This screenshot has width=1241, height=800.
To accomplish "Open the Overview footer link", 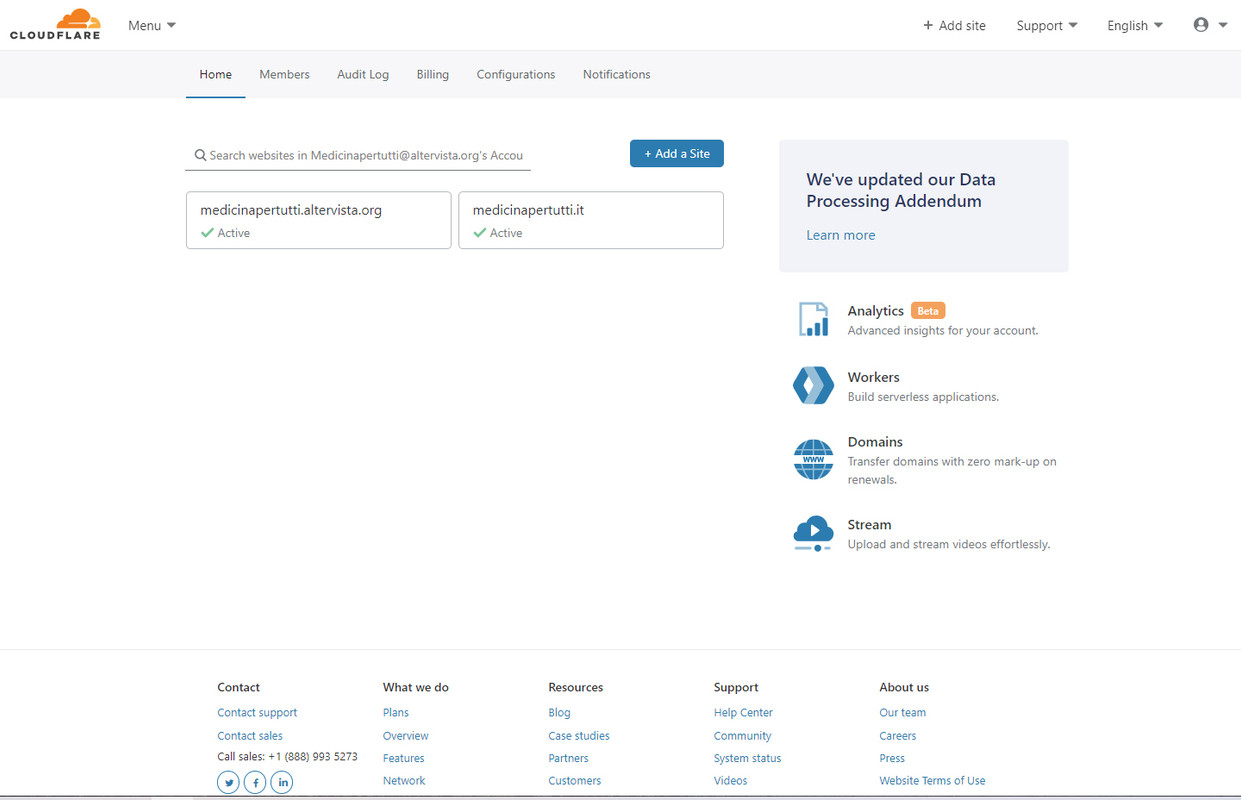I will click(x=406, y=736).
